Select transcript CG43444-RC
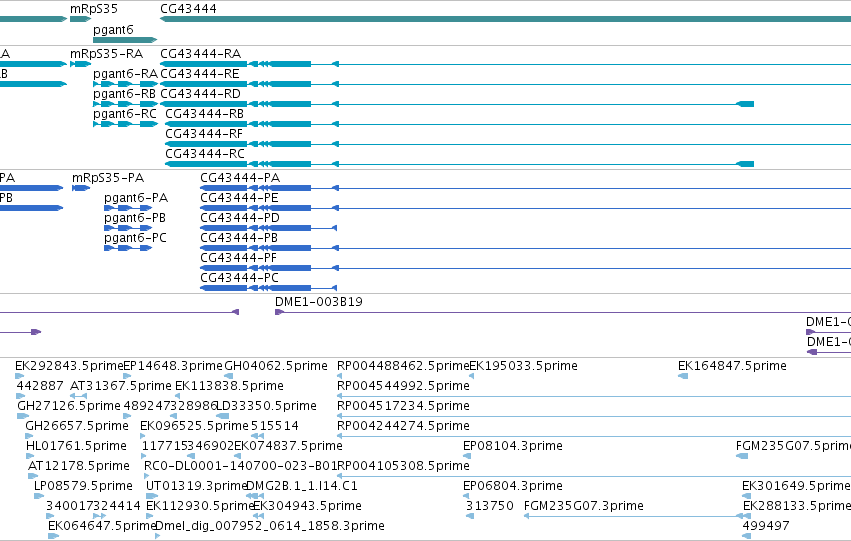This screenshot has height=541, width=851. 205,154
